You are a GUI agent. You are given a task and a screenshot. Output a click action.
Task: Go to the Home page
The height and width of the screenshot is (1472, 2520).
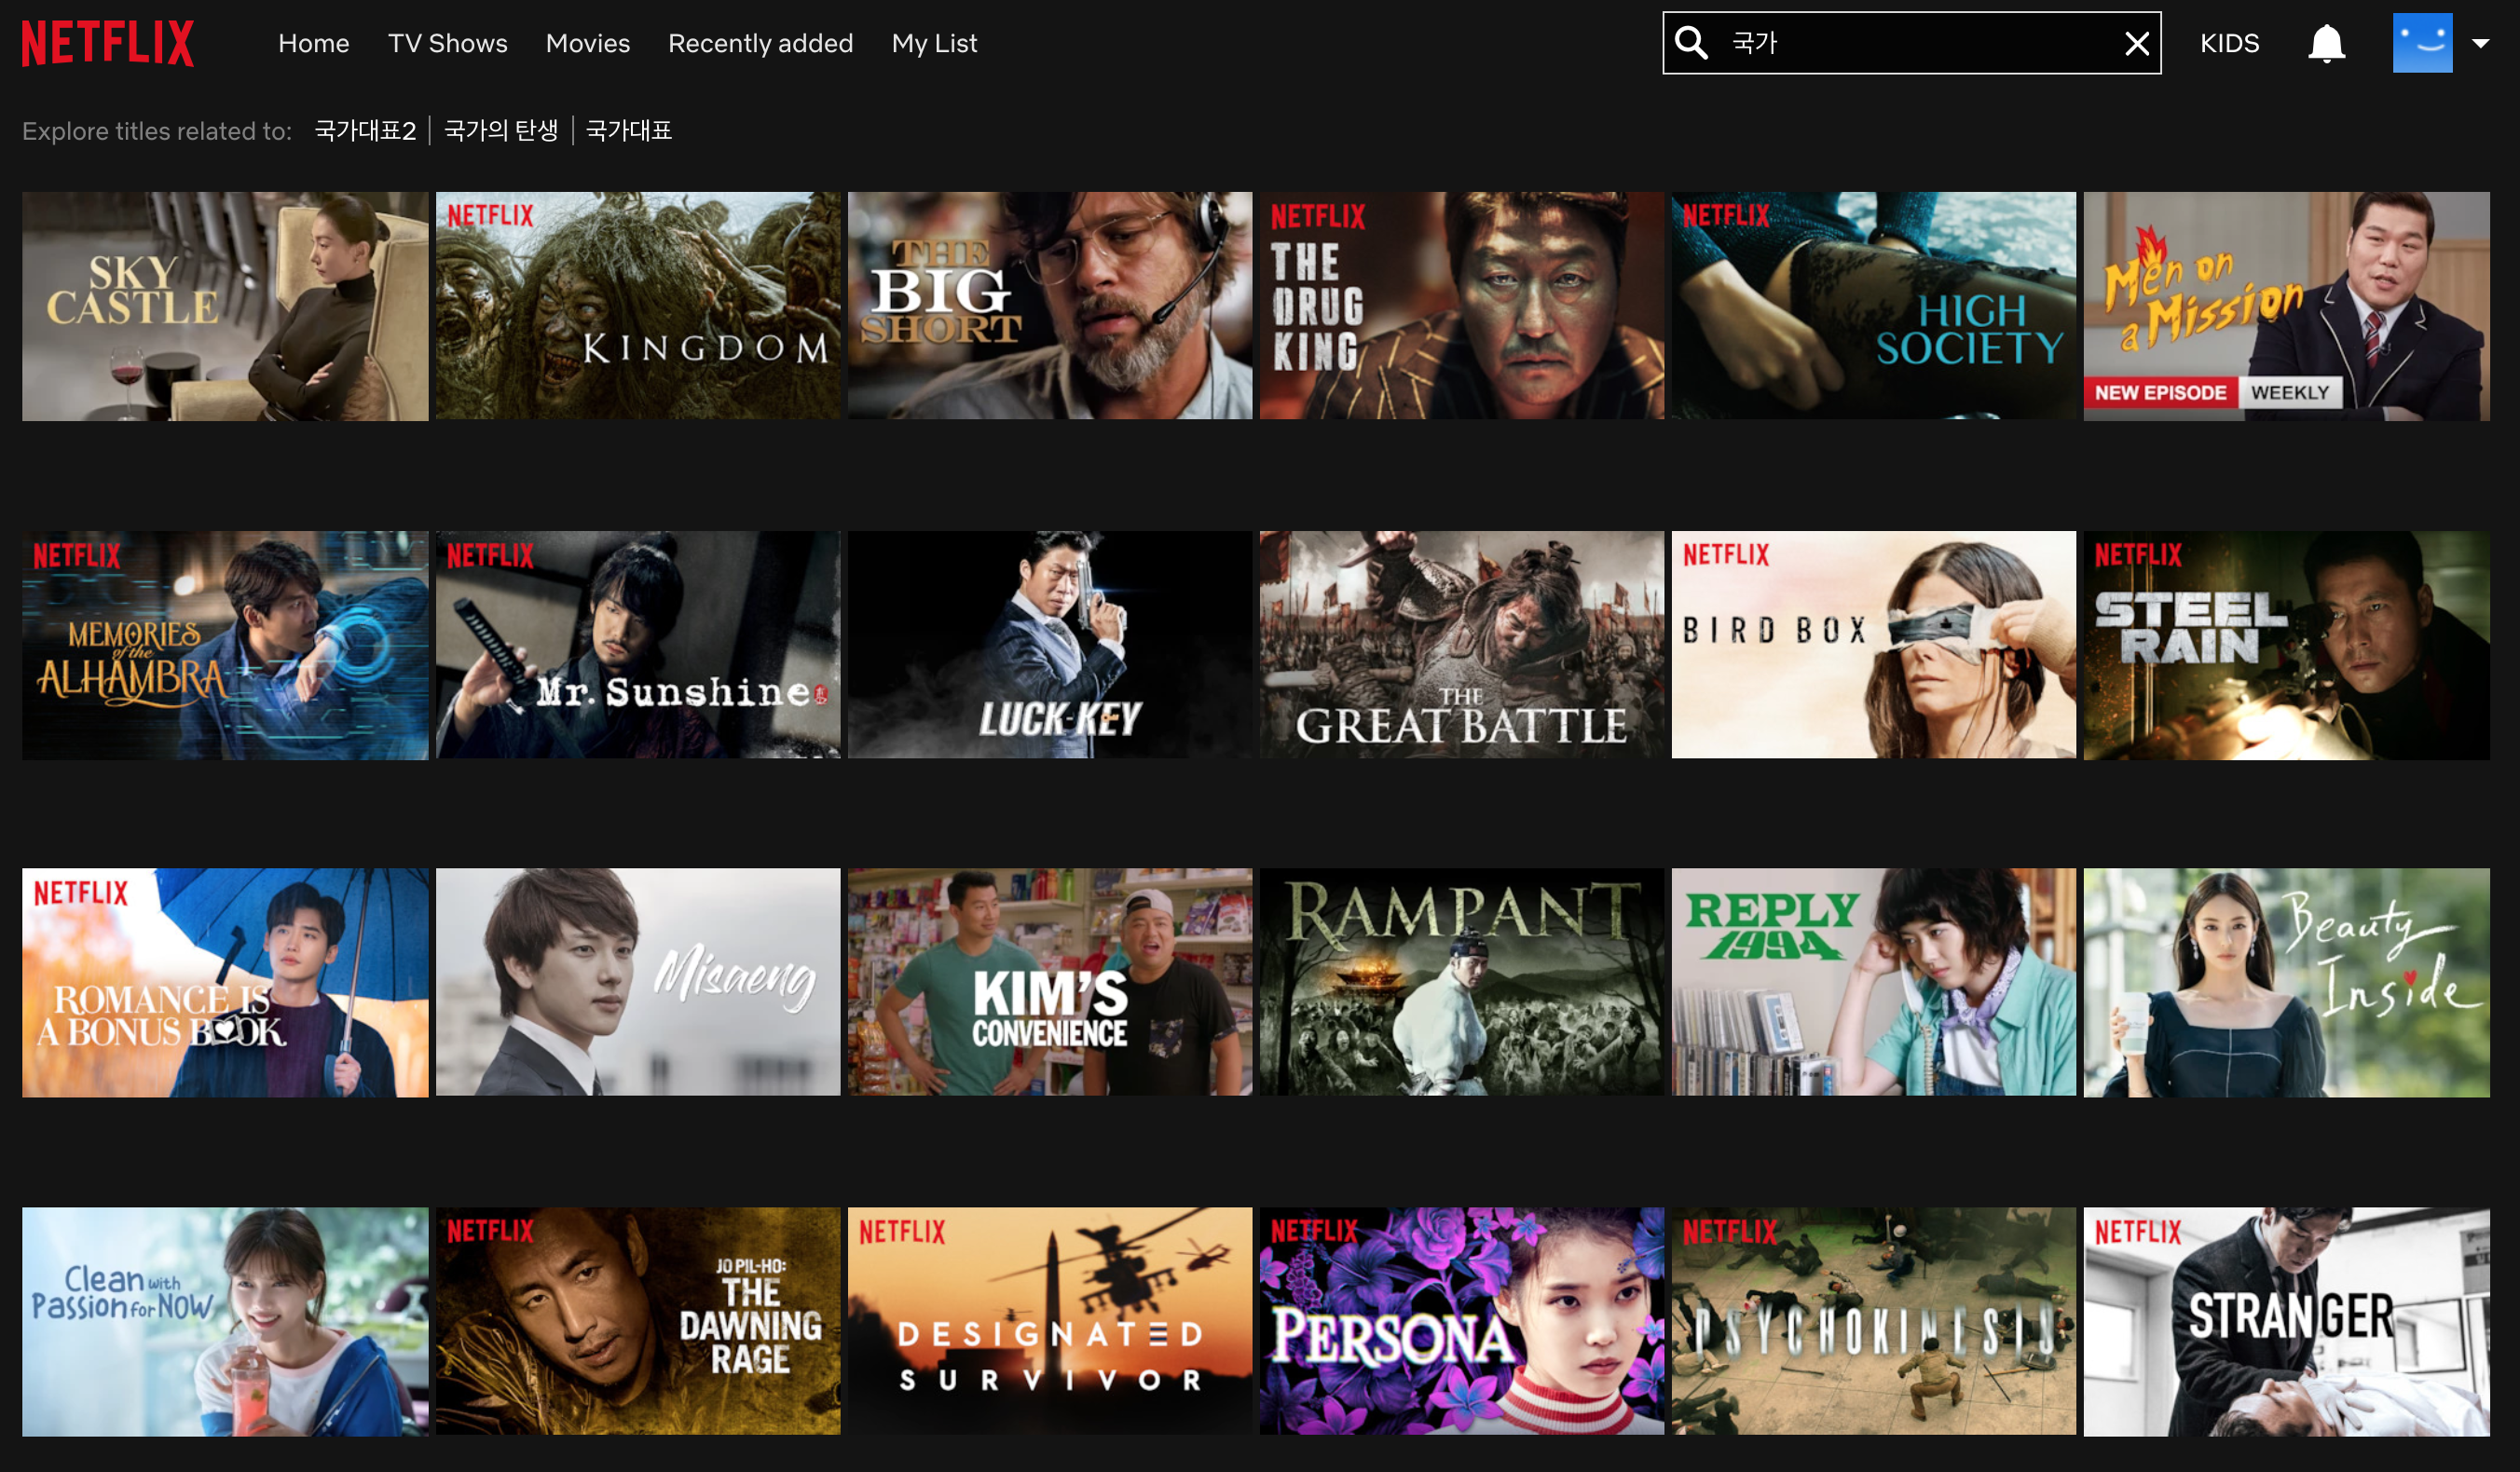pyautogui.click(x=313, y=43)
